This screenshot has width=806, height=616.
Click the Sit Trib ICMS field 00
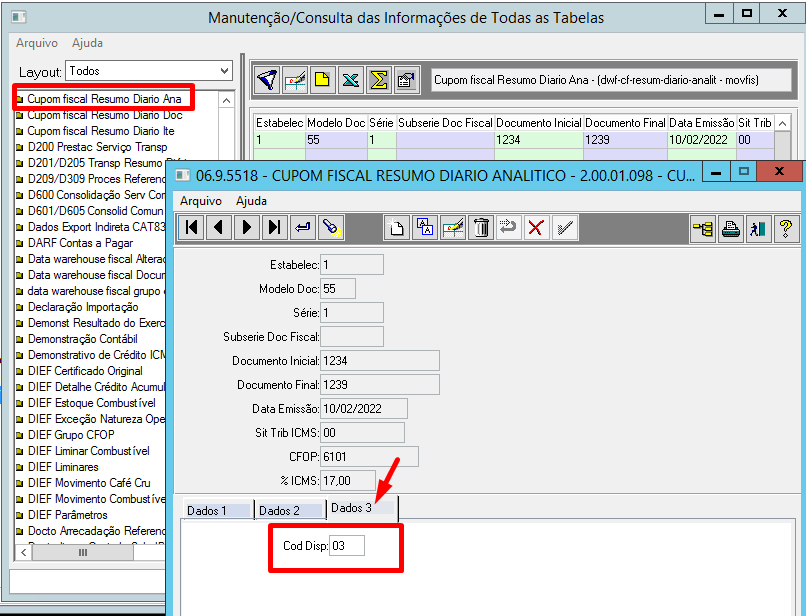click(x=362, y=432)
